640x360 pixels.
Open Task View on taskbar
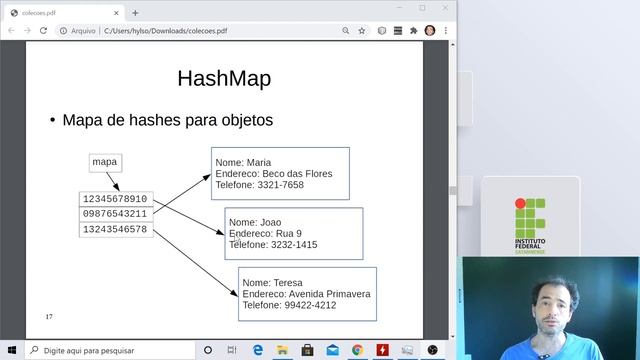click(x=232, y=350)
